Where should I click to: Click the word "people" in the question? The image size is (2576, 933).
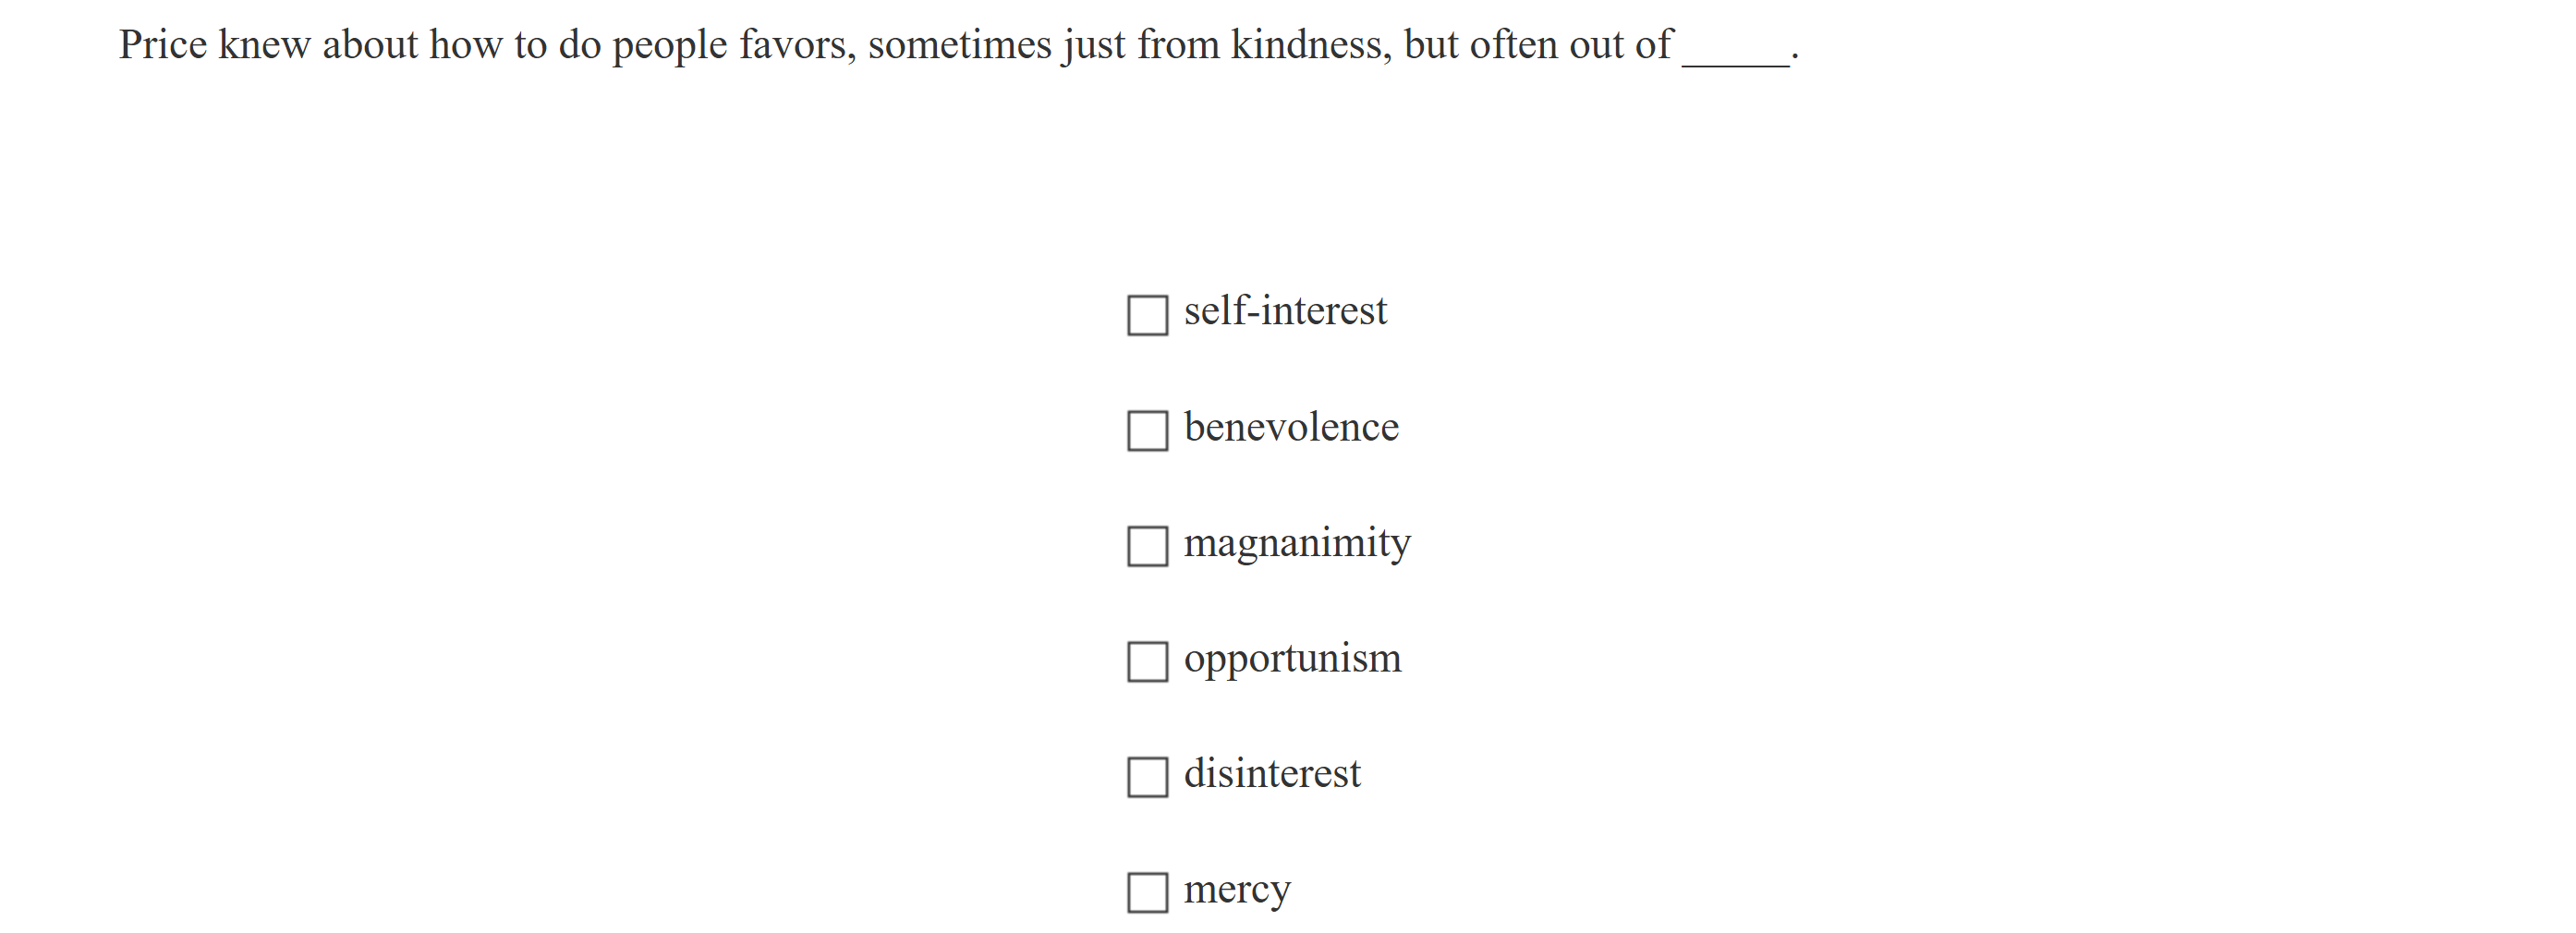click(669, 45)
